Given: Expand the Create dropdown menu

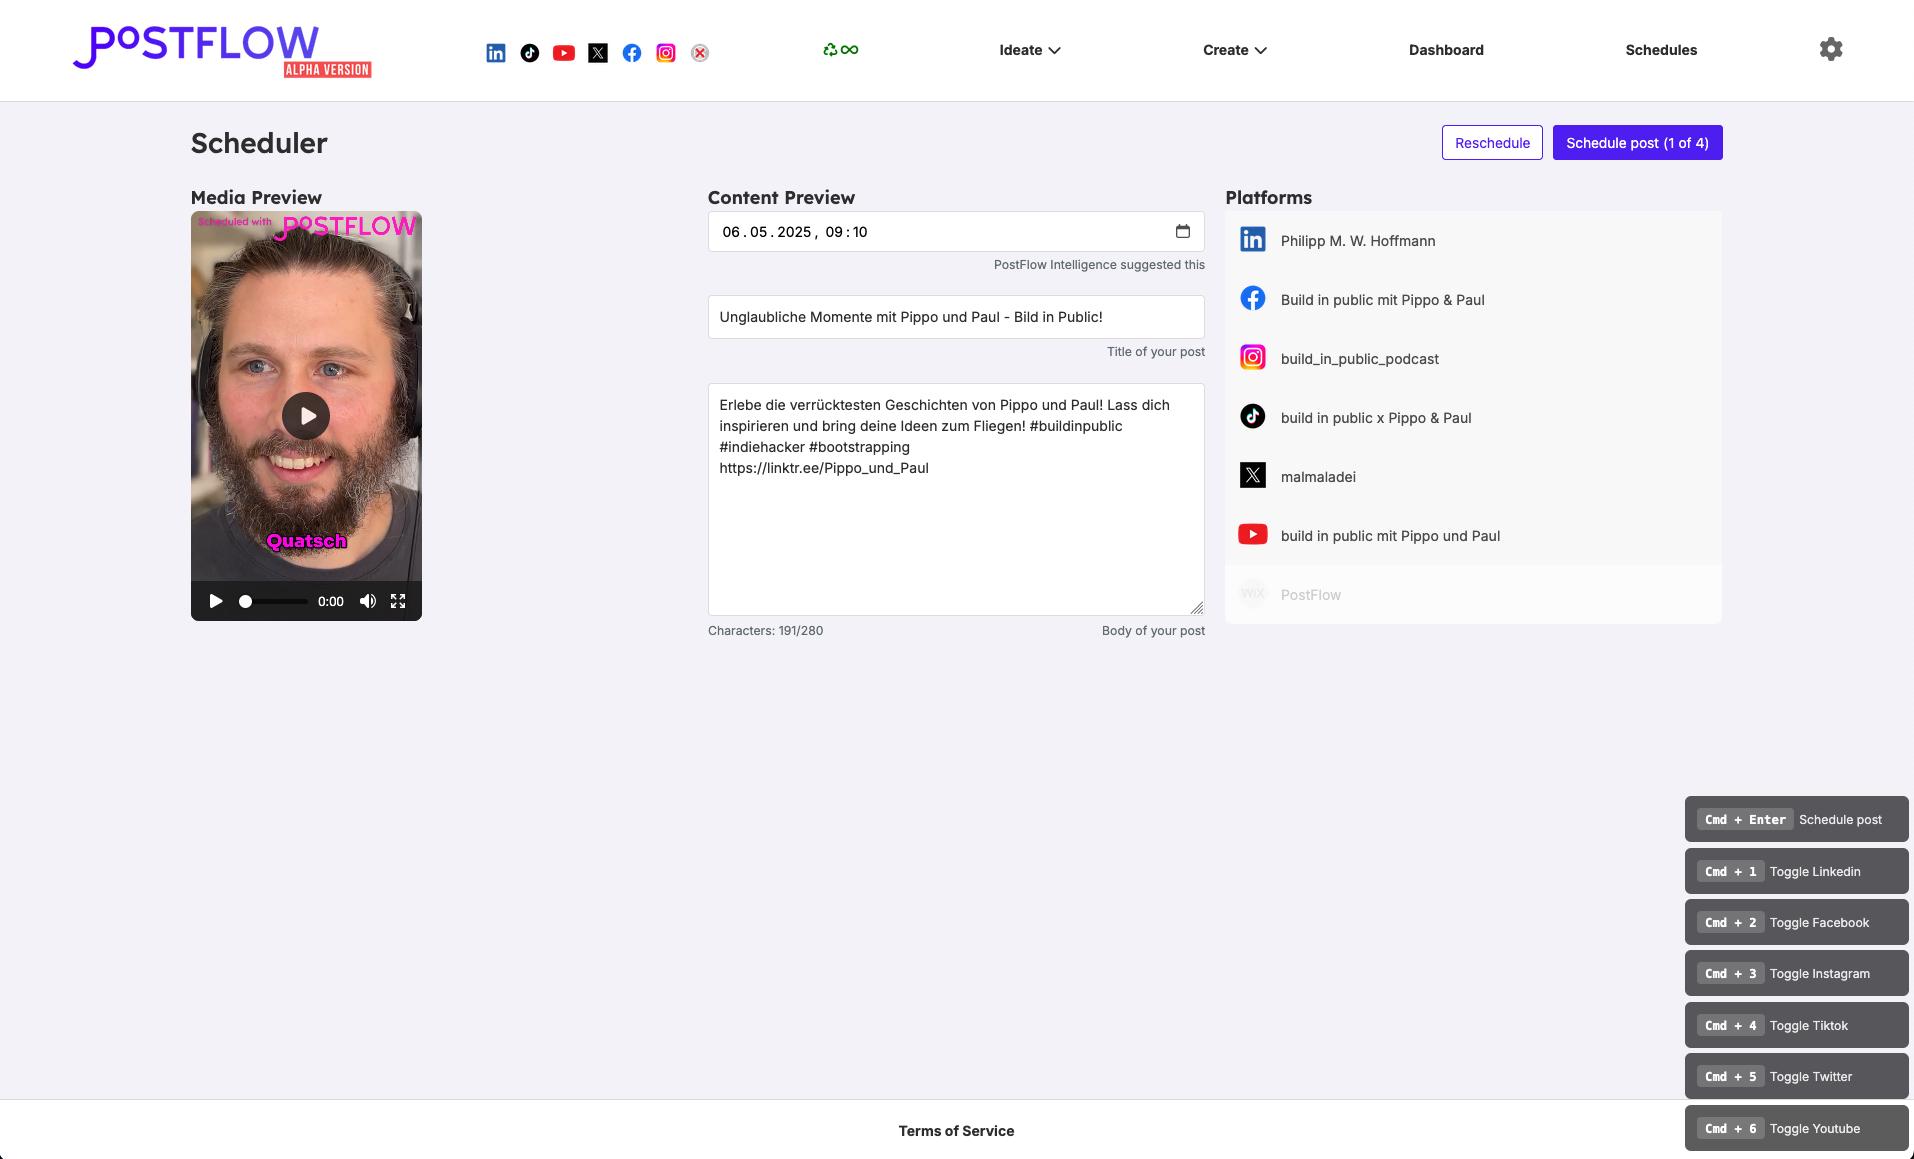Looking at the screenshot, I should point(1234,50).
